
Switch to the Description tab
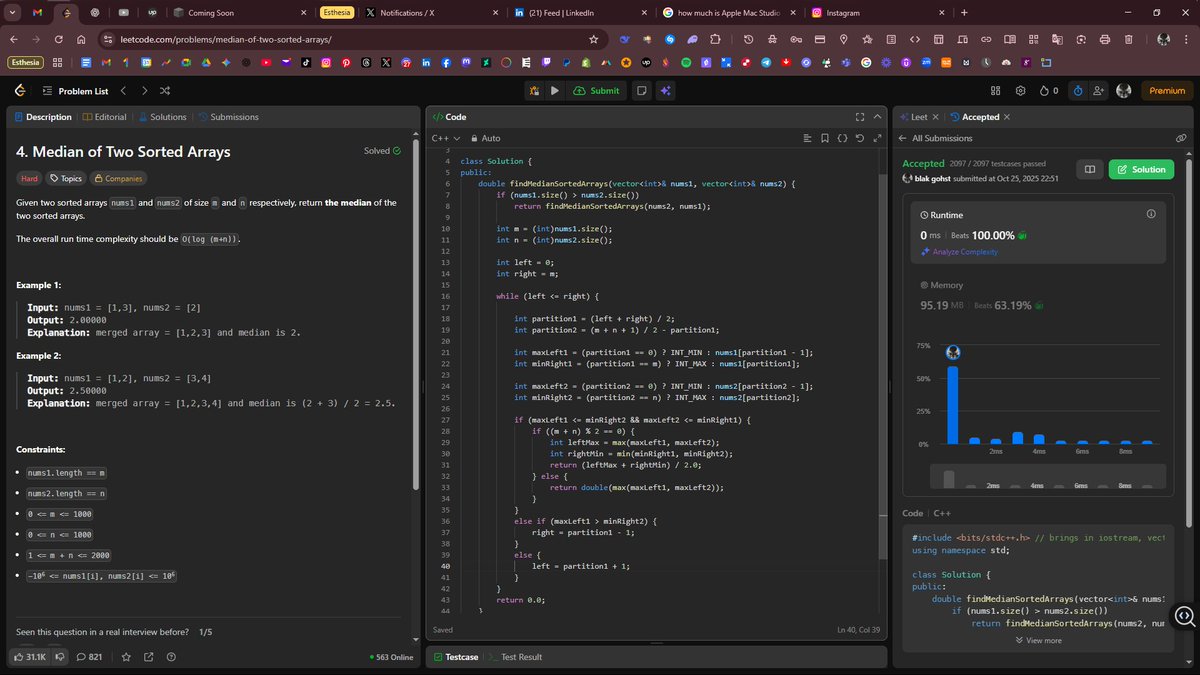(x=43, y=117)
